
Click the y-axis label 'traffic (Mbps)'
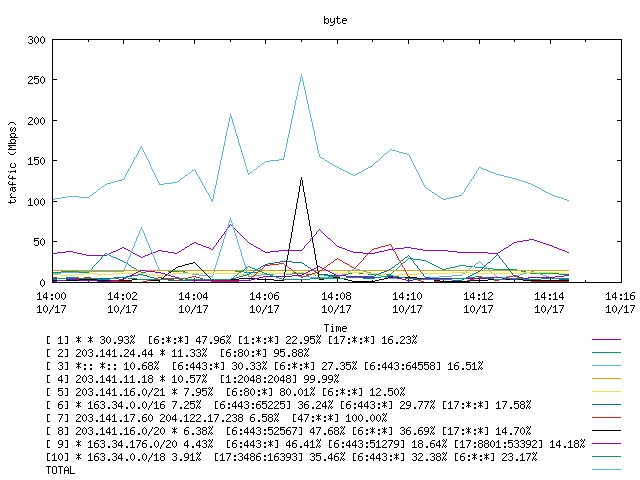click(x=13, y=162)
